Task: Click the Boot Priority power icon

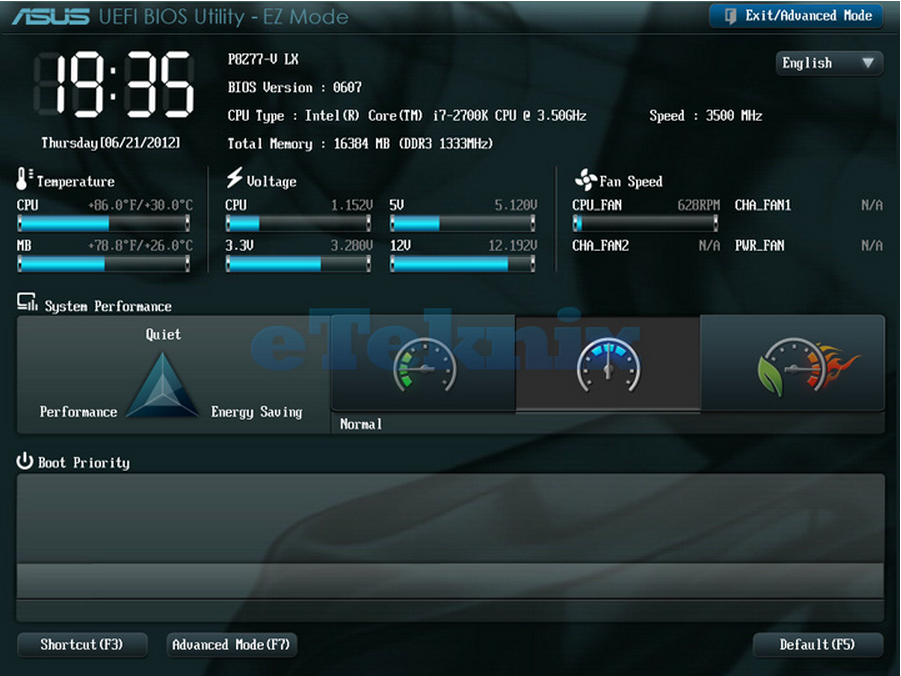Action: pos(25,460)
